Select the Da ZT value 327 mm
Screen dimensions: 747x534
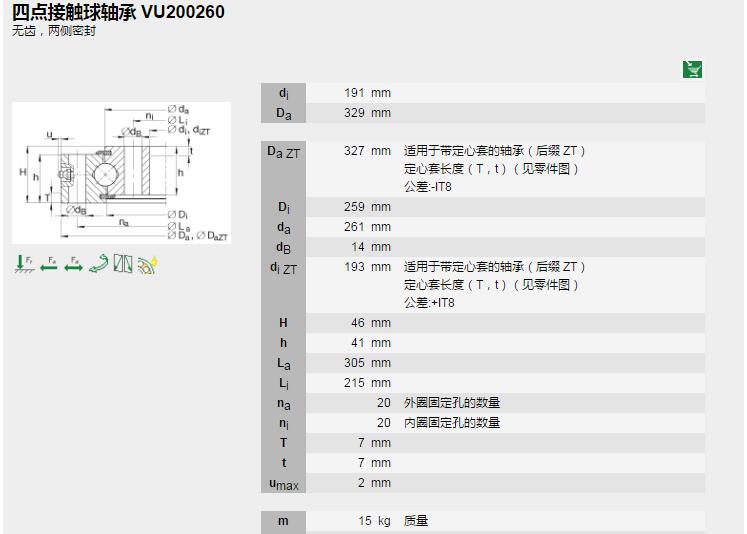(x=367, y=151)
